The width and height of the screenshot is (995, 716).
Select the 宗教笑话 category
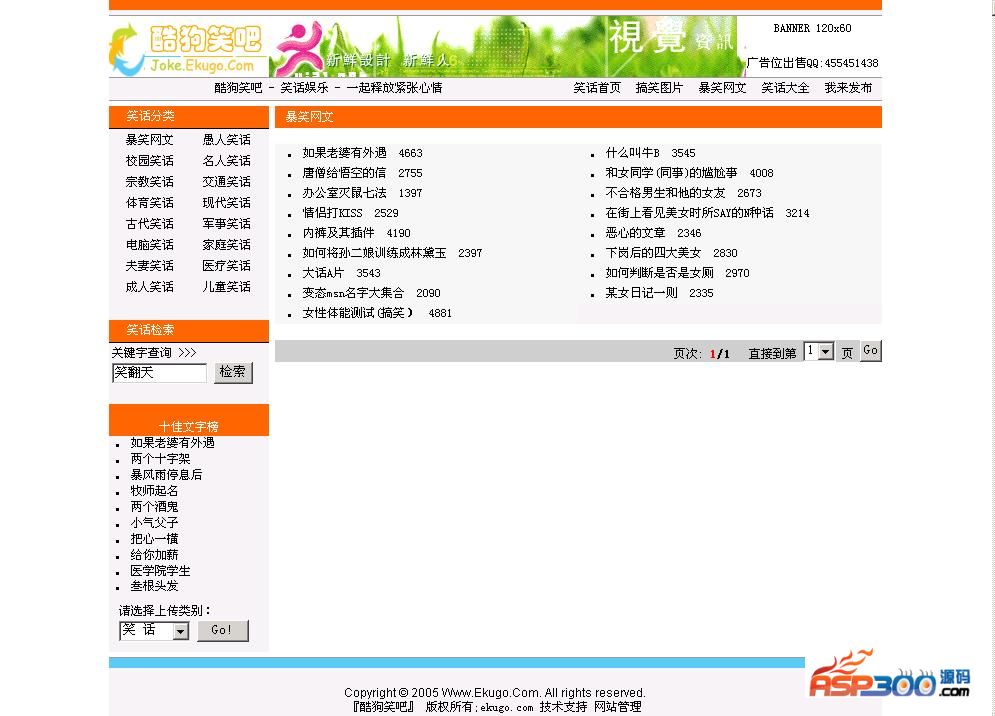149,182
